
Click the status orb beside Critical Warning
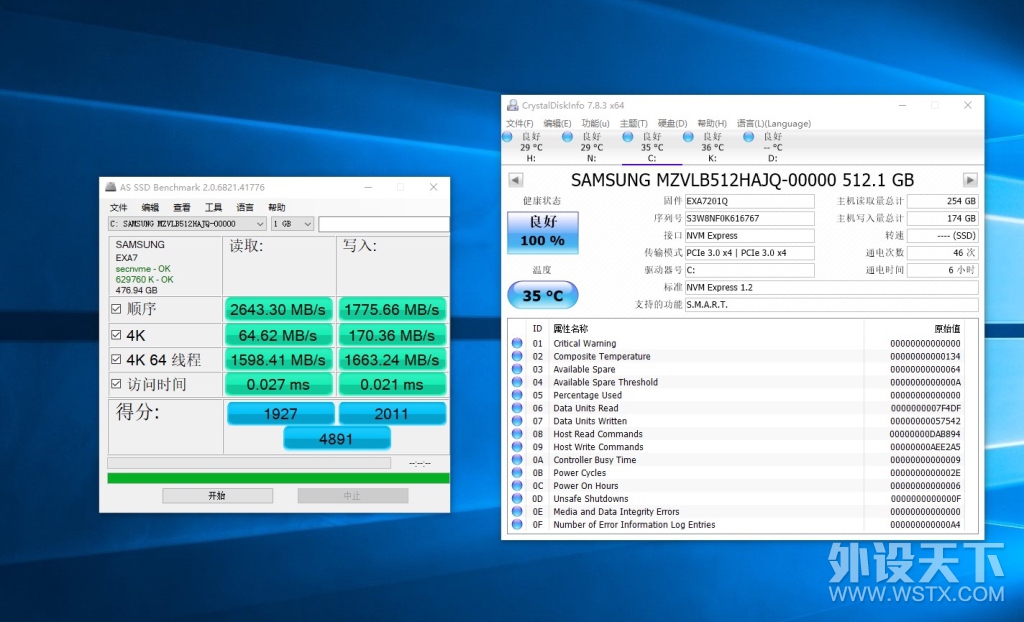point(517,343)
